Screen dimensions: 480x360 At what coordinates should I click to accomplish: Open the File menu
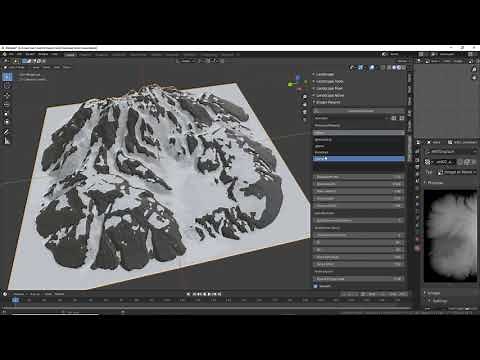pos(12,54)
